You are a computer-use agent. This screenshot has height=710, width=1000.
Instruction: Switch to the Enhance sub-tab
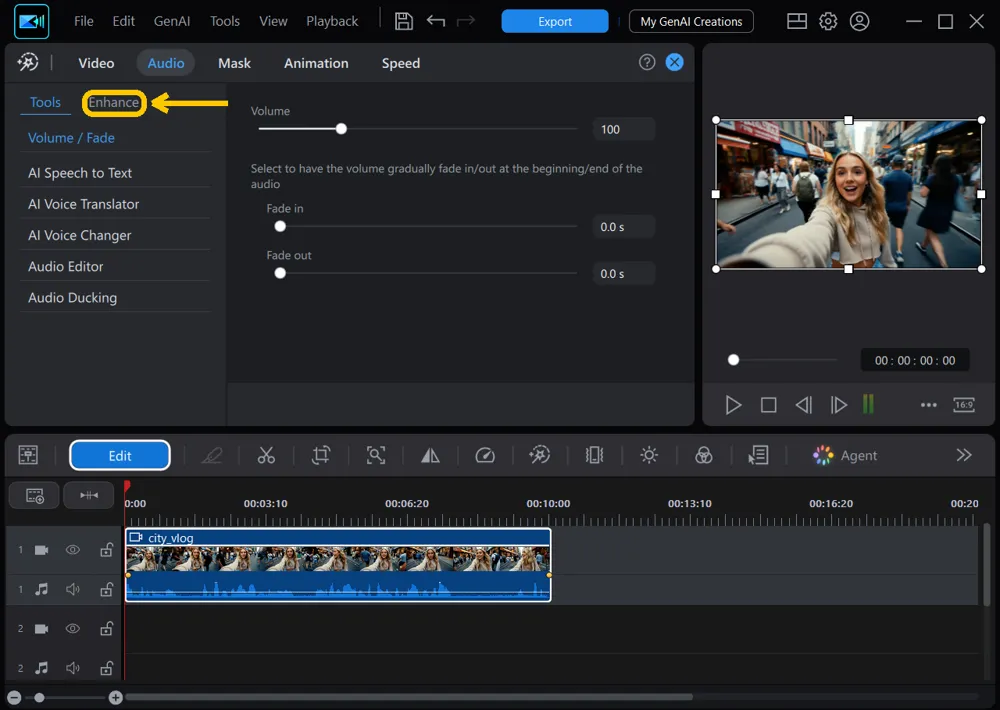coord(114,102)
